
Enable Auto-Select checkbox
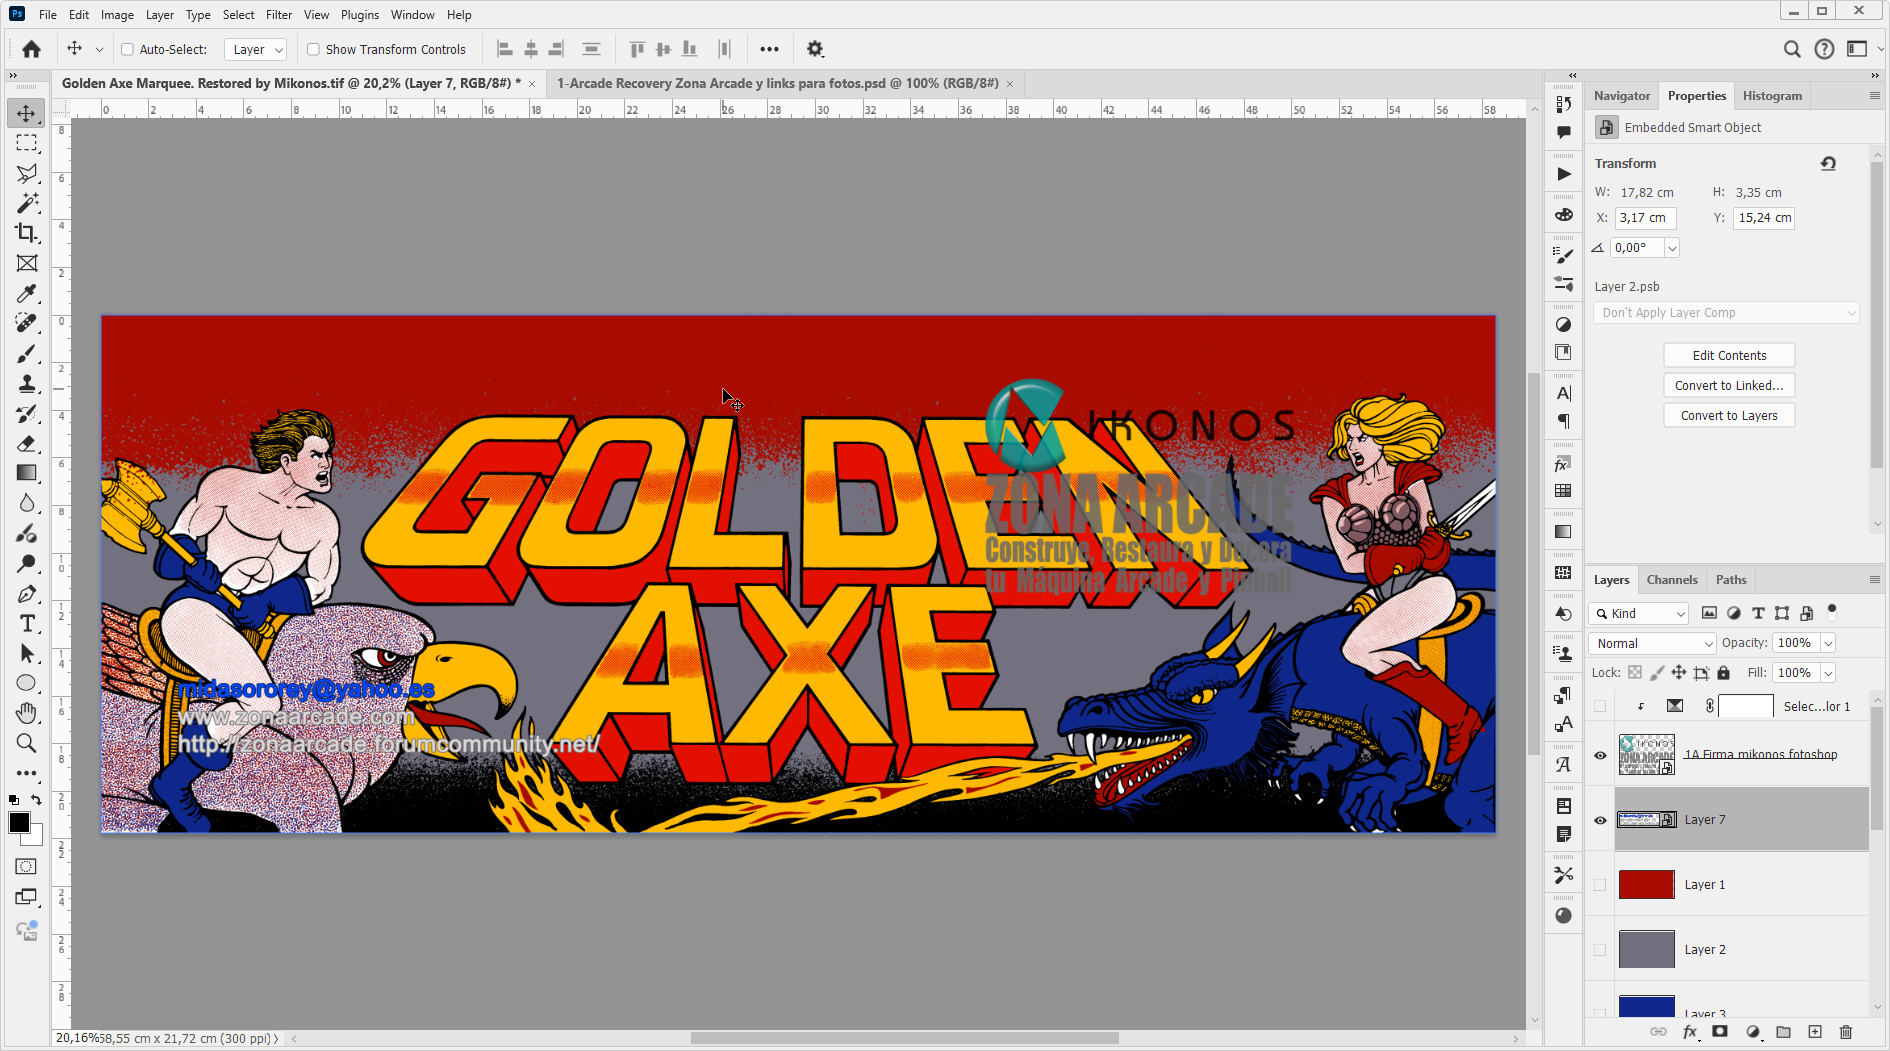(127, 49)
